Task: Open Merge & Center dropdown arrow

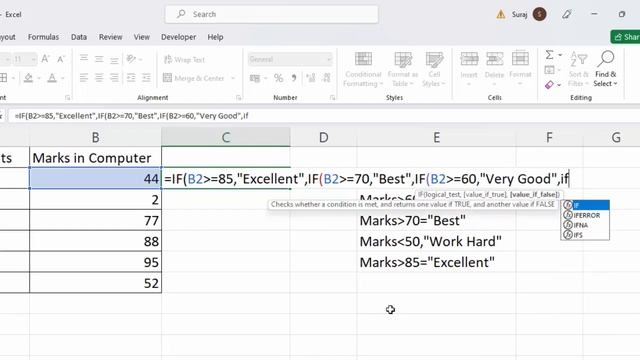Action: click(233, 78)
